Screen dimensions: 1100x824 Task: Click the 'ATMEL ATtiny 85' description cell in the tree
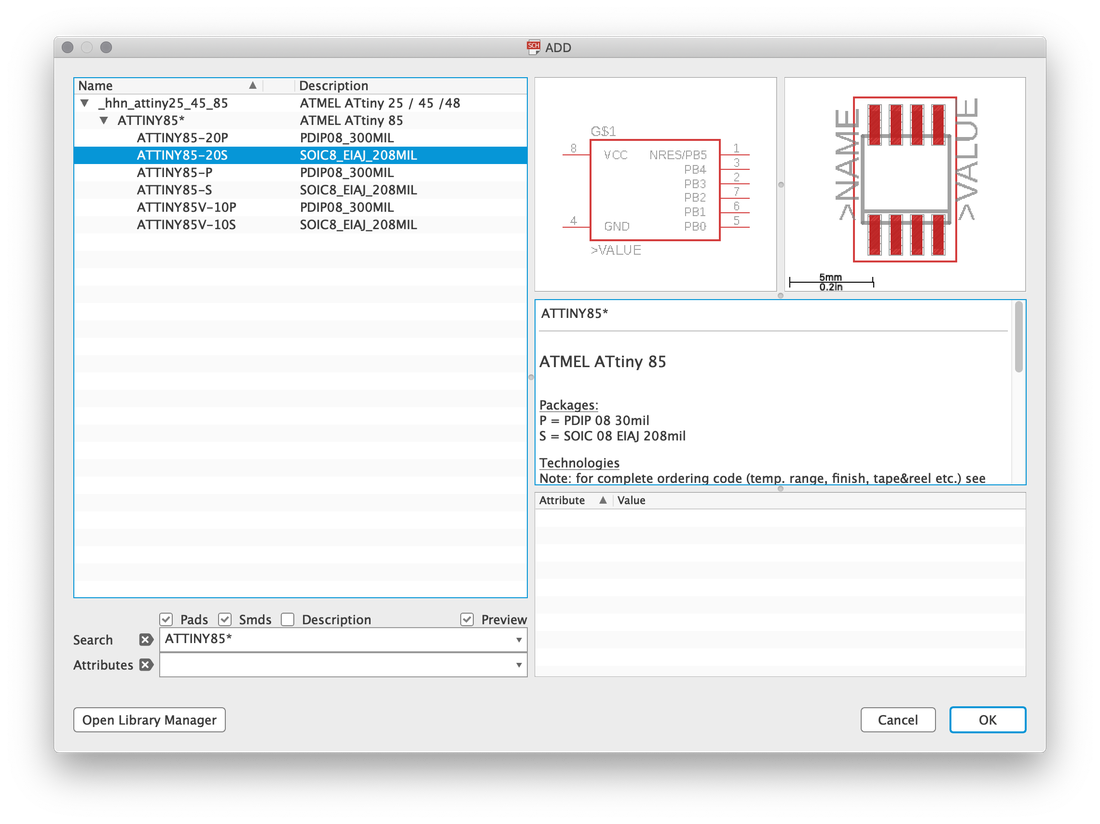click(x=351, y=121)
